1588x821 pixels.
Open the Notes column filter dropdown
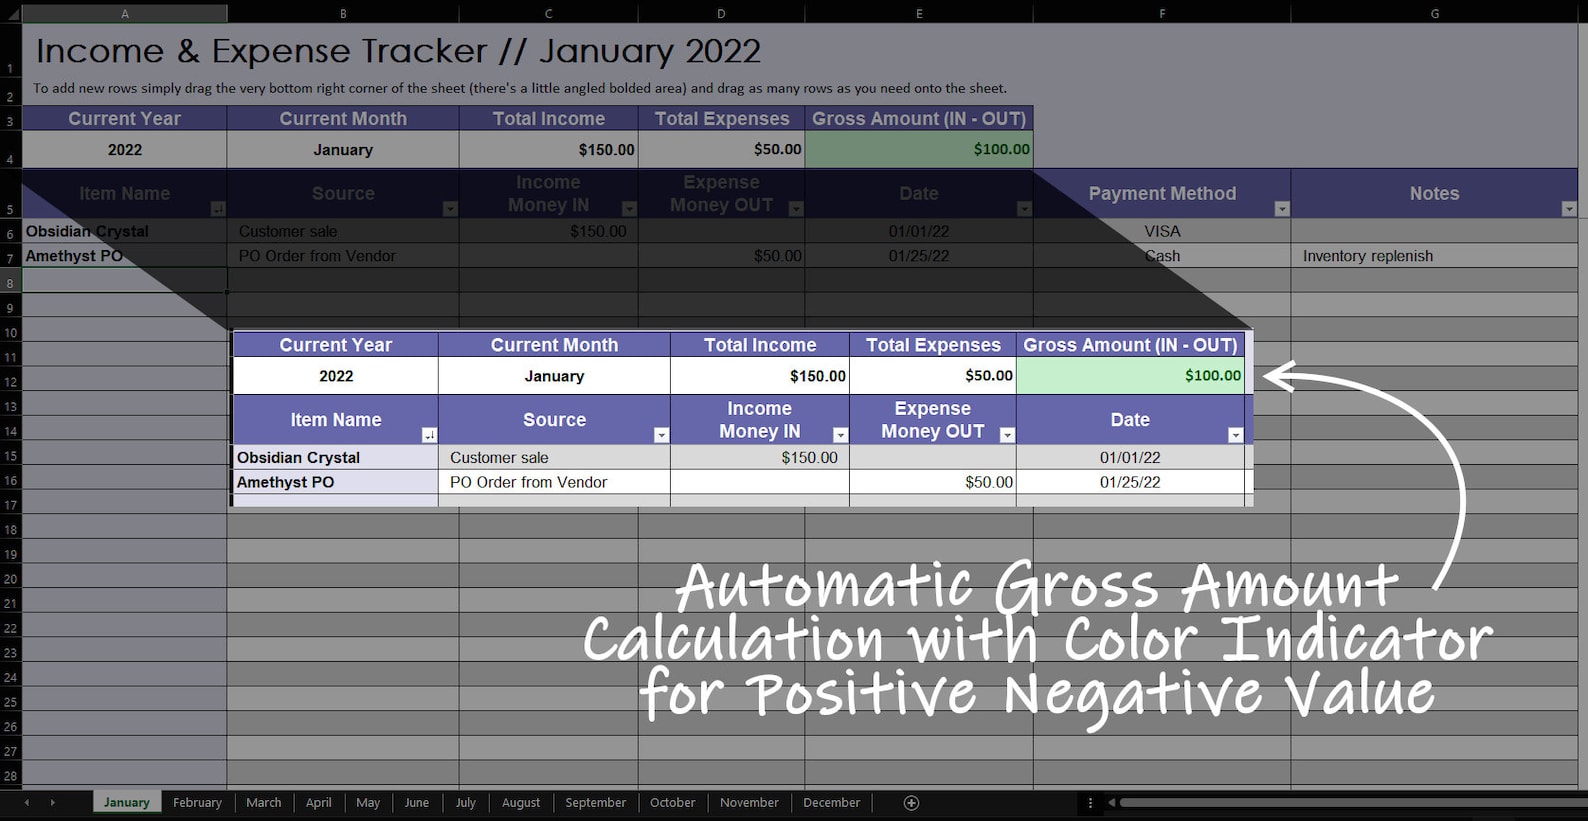click(1569, 209)
